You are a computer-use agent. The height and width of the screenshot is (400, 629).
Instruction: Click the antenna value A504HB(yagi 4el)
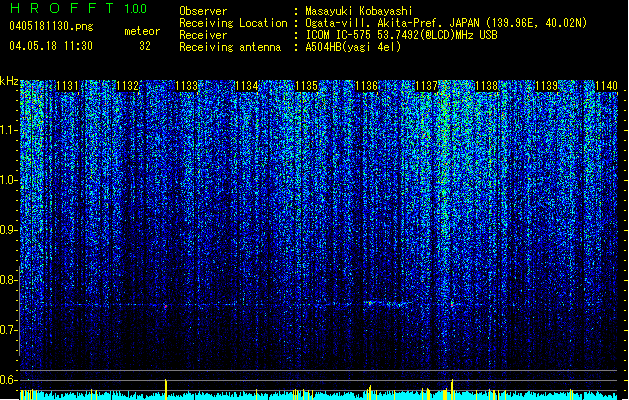pyautogui.click(x=353, y=47)
